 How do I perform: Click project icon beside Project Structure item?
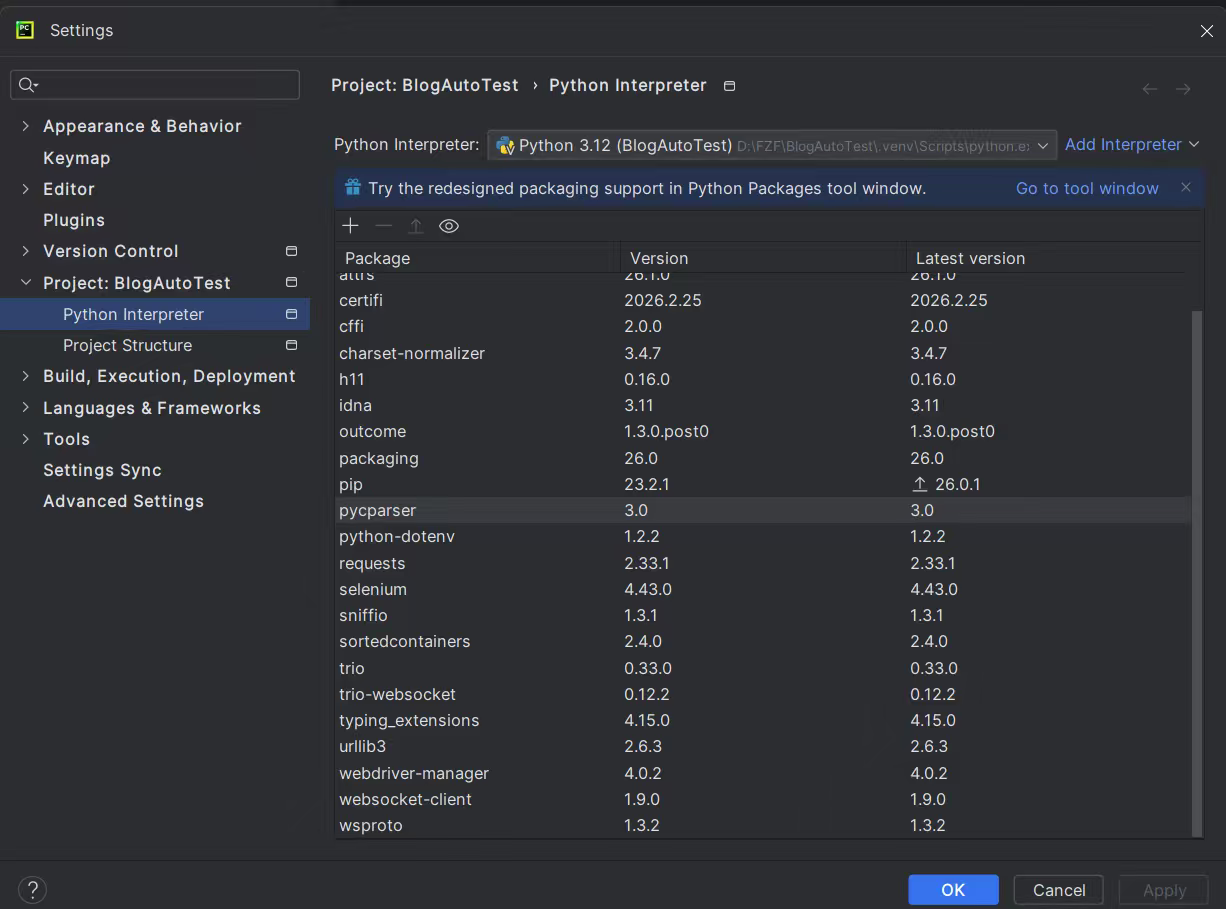[x=291, y=345]
